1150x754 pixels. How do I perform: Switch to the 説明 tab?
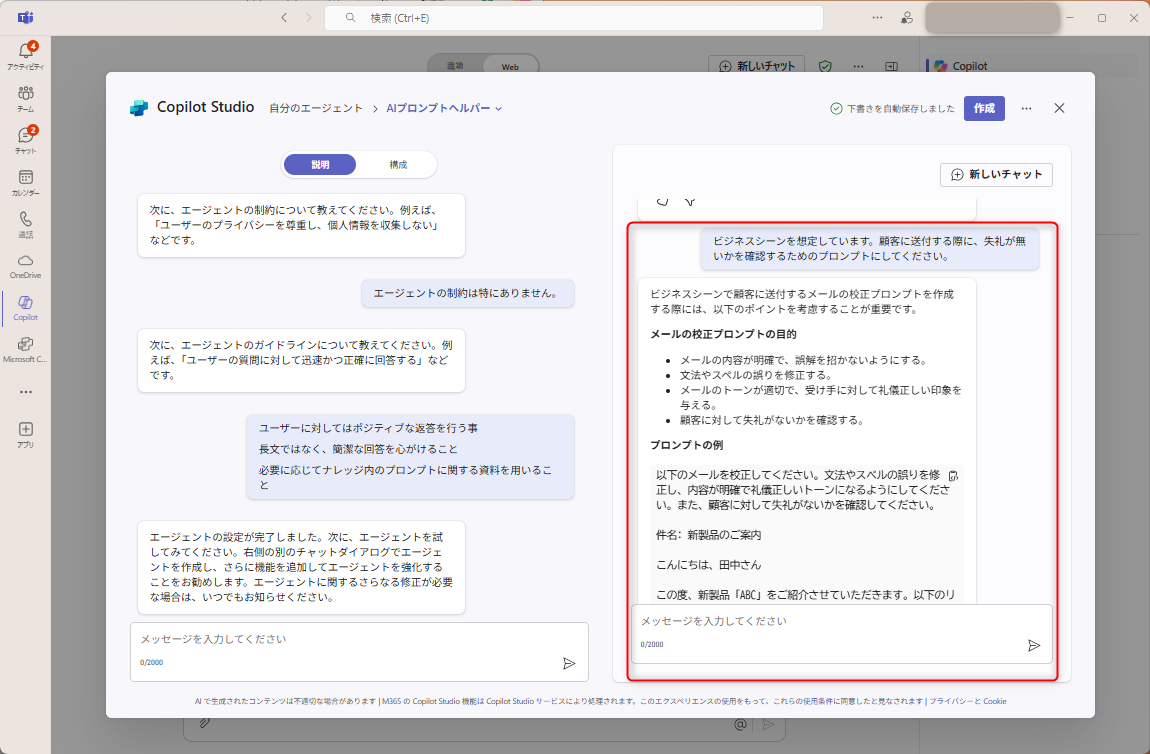click(x=320, y=164)
